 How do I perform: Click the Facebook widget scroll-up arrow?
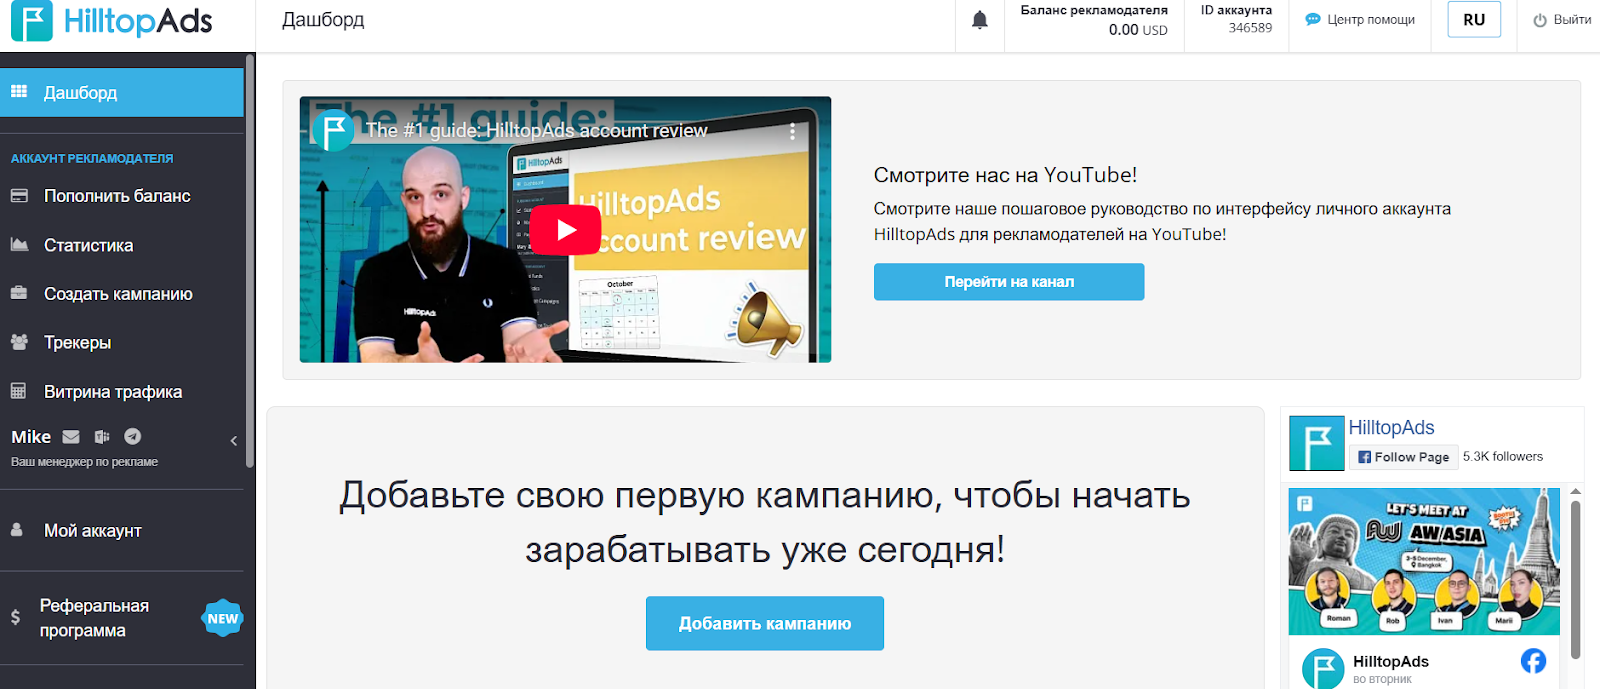(x=1576, y=492)
